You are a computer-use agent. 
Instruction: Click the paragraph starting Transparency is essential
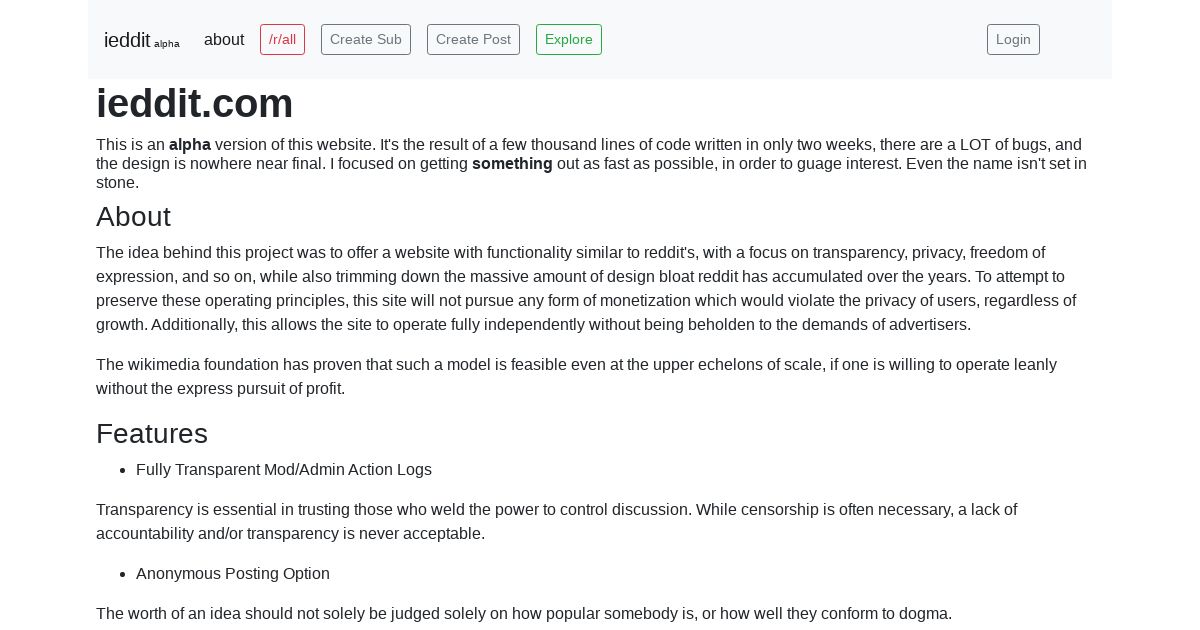556,522
